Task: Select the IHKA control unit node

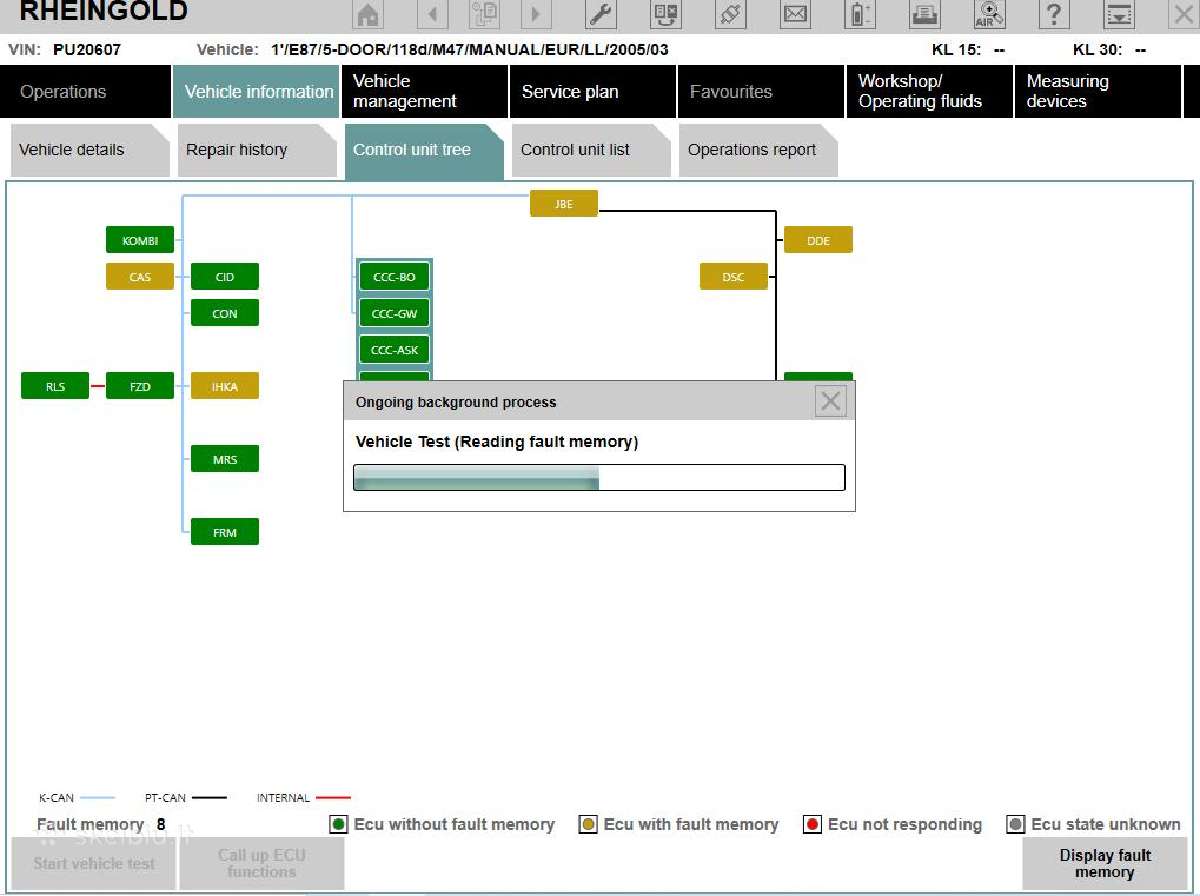Action: (x=225, y=386)
